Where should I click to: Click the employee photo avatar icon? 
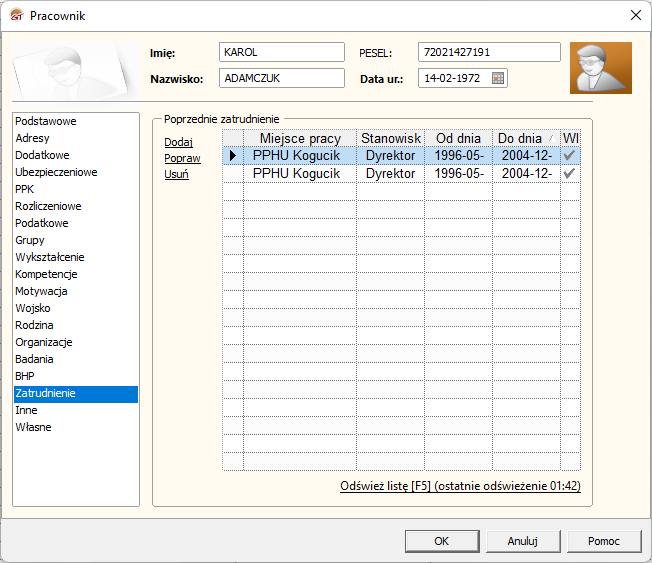coord(600,68)
